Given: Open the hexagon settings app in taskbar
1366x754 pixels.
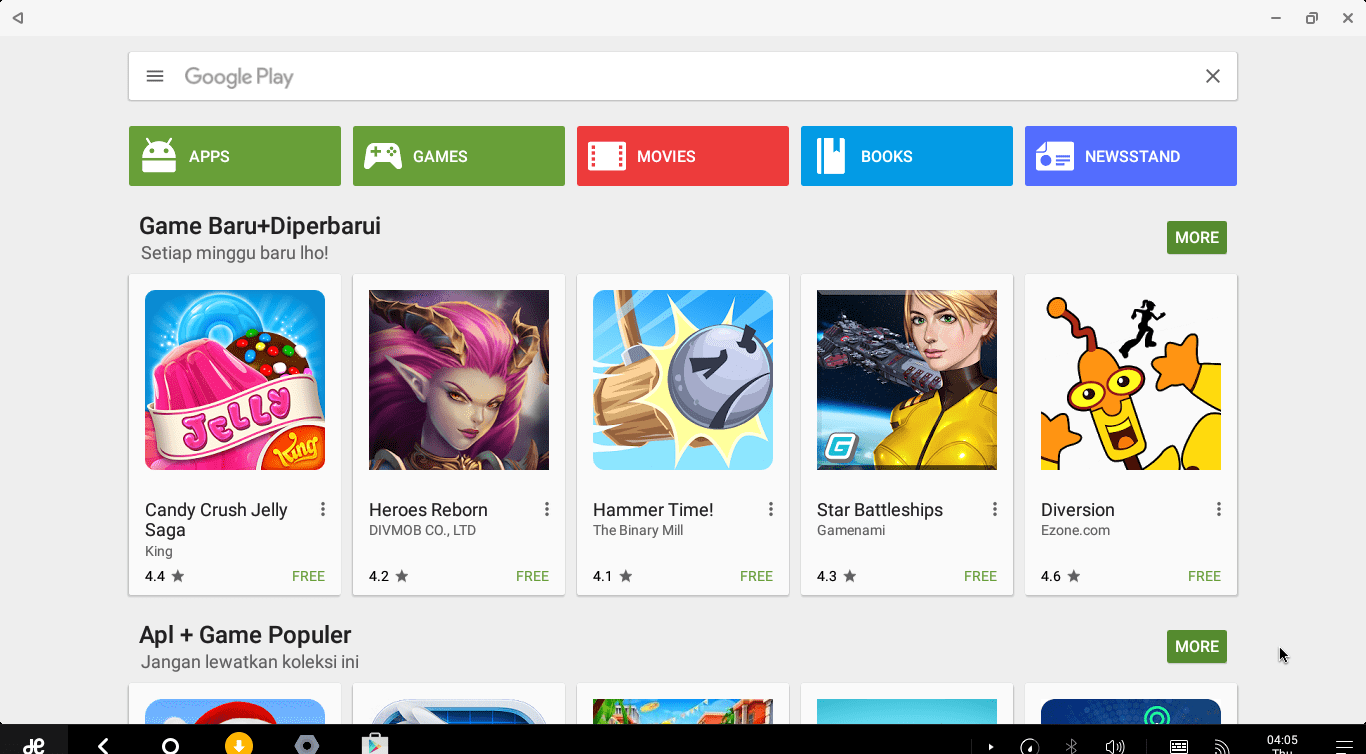Looking at the screenshot, I should [307, 745].
